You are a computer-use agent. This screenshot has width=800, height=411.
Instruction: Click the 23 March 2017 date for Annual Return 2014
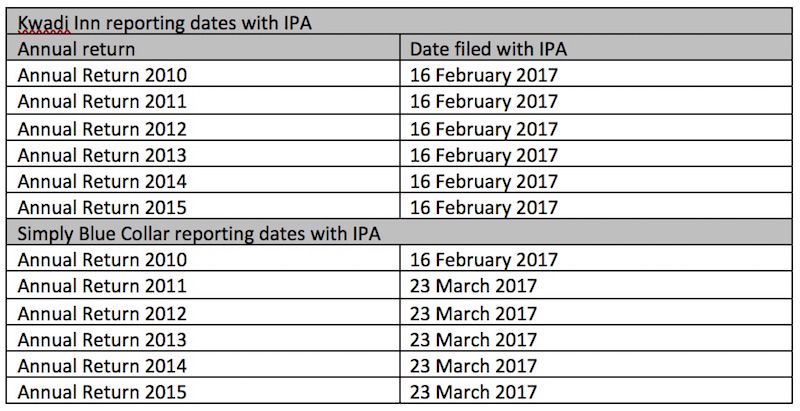point(473,366)
